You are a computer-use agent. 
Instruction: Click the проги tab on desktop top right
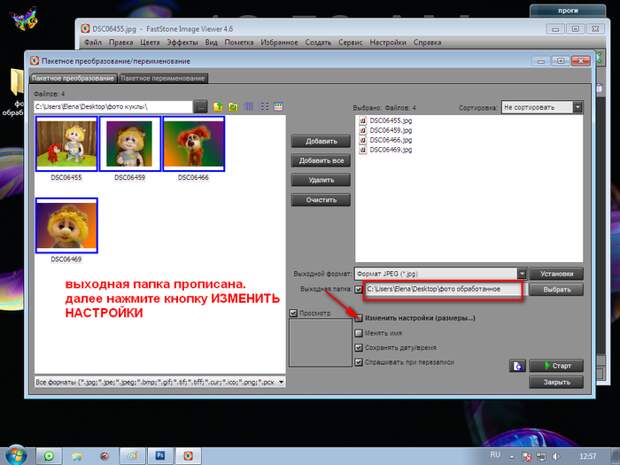[568, 11]
